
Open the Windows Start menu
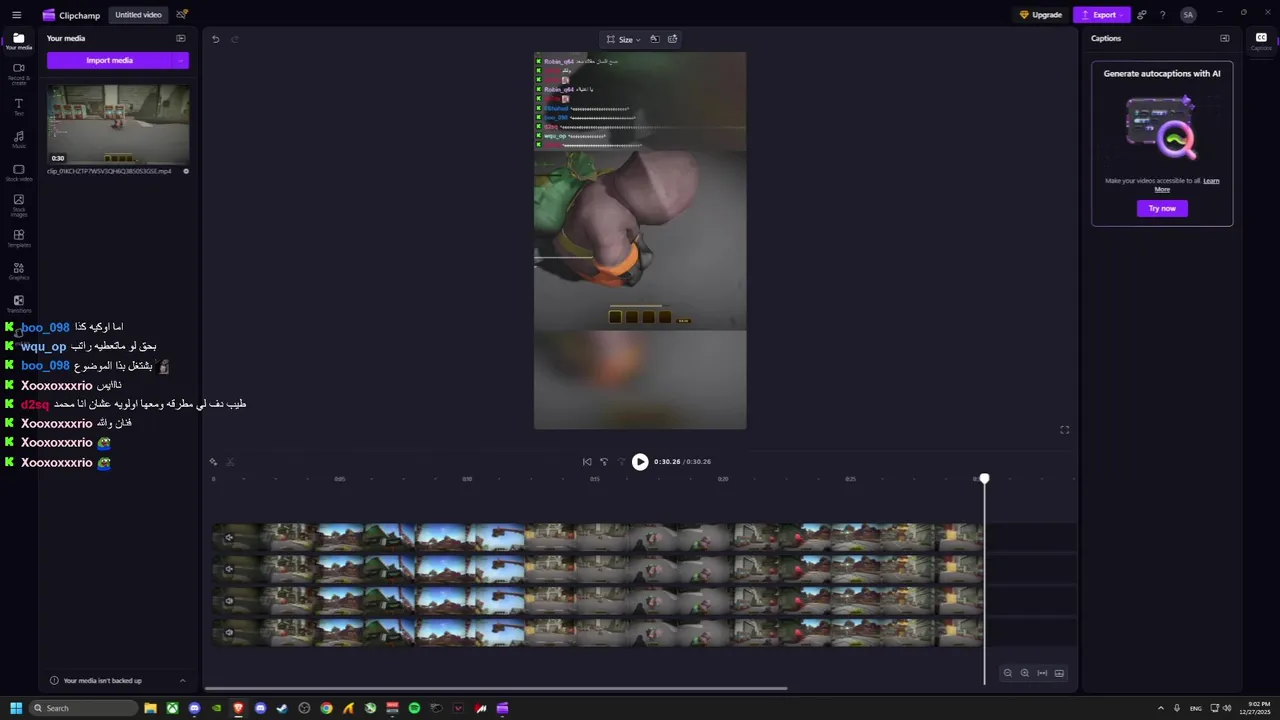(16, 708)
